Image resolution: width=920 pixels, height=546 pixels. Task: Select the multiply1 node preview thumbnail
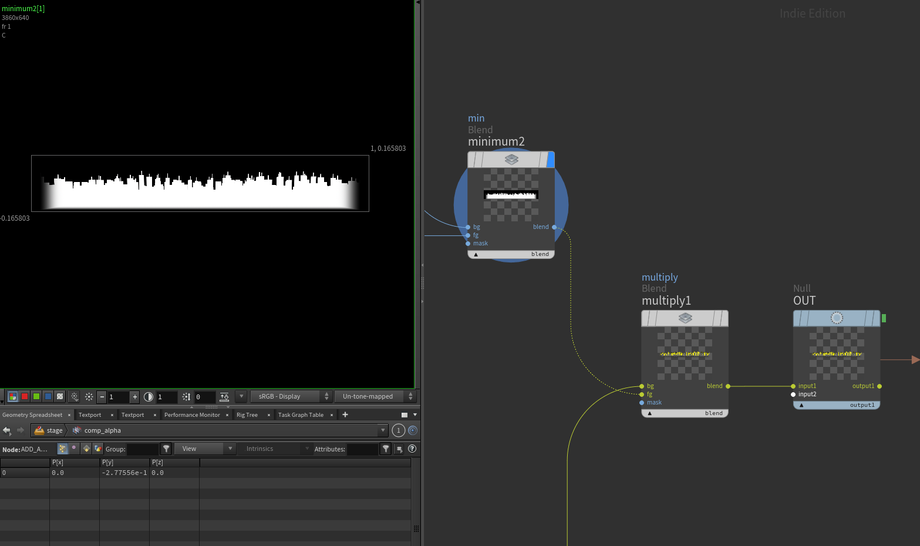click(x=685, y=354)
